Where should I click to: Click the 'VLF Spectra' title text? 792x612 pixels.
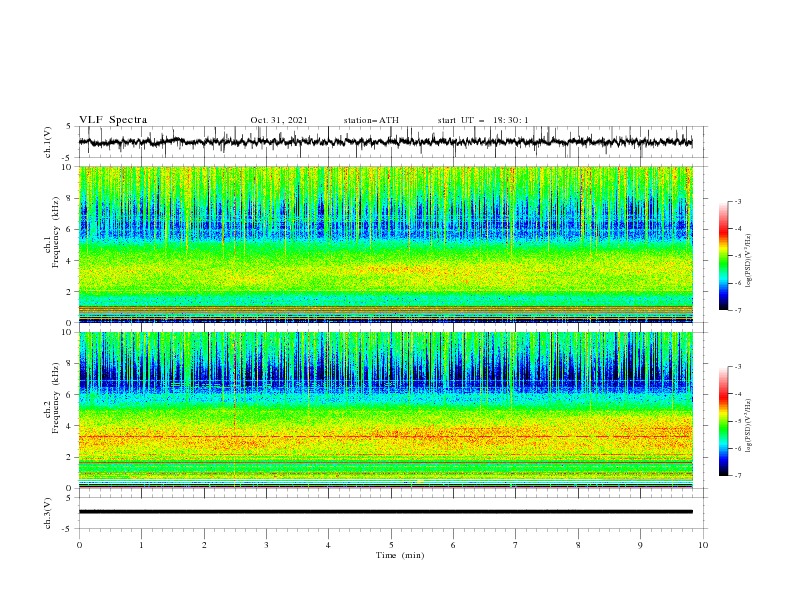point(113,120)
